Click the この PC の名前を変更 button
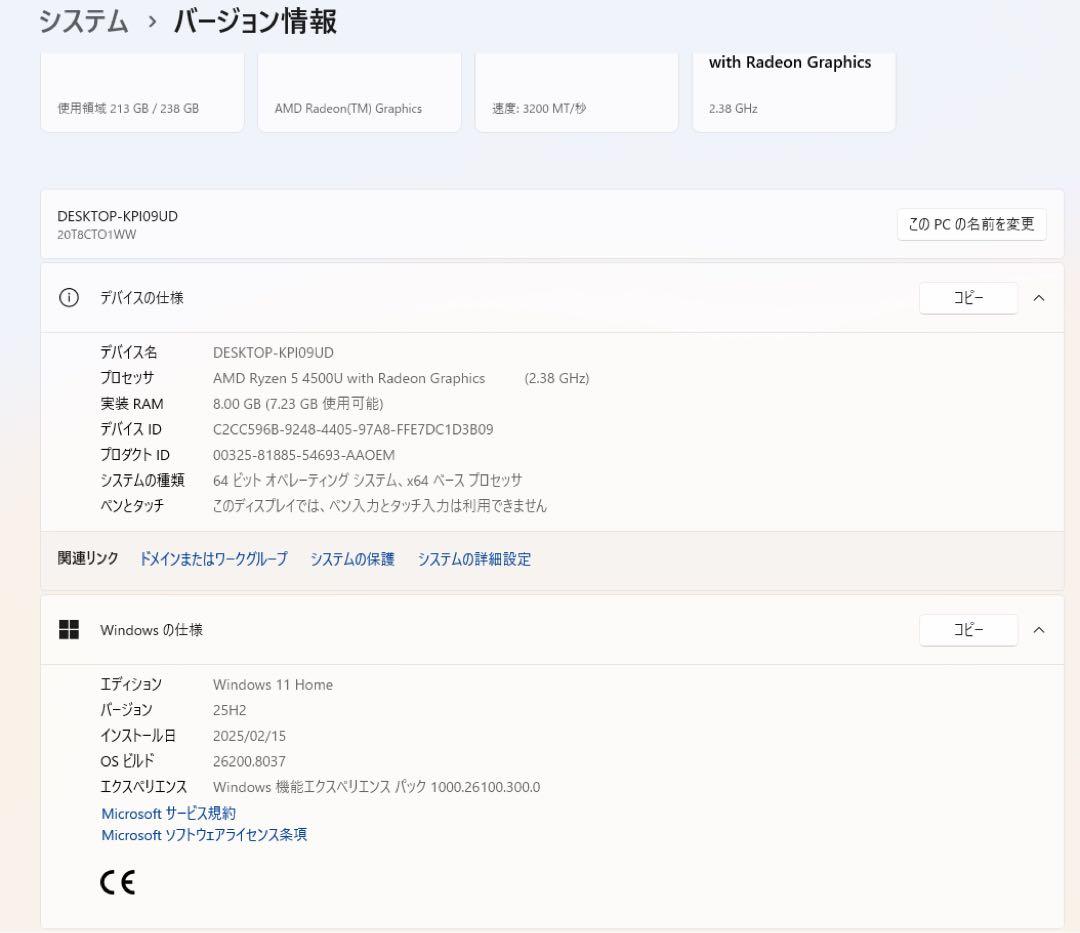1080x933 pixels. (971, 224)
